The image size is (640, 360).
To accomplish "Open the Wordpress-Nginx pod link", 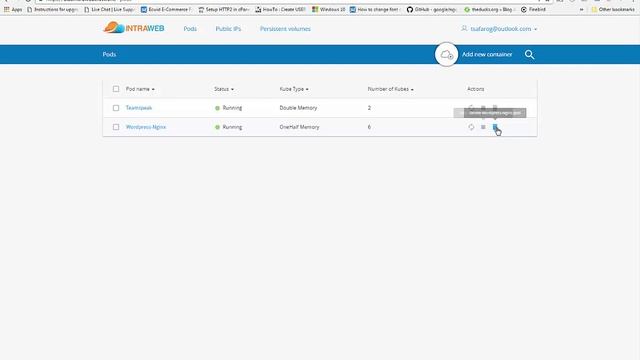I will [x=146, y=127].
